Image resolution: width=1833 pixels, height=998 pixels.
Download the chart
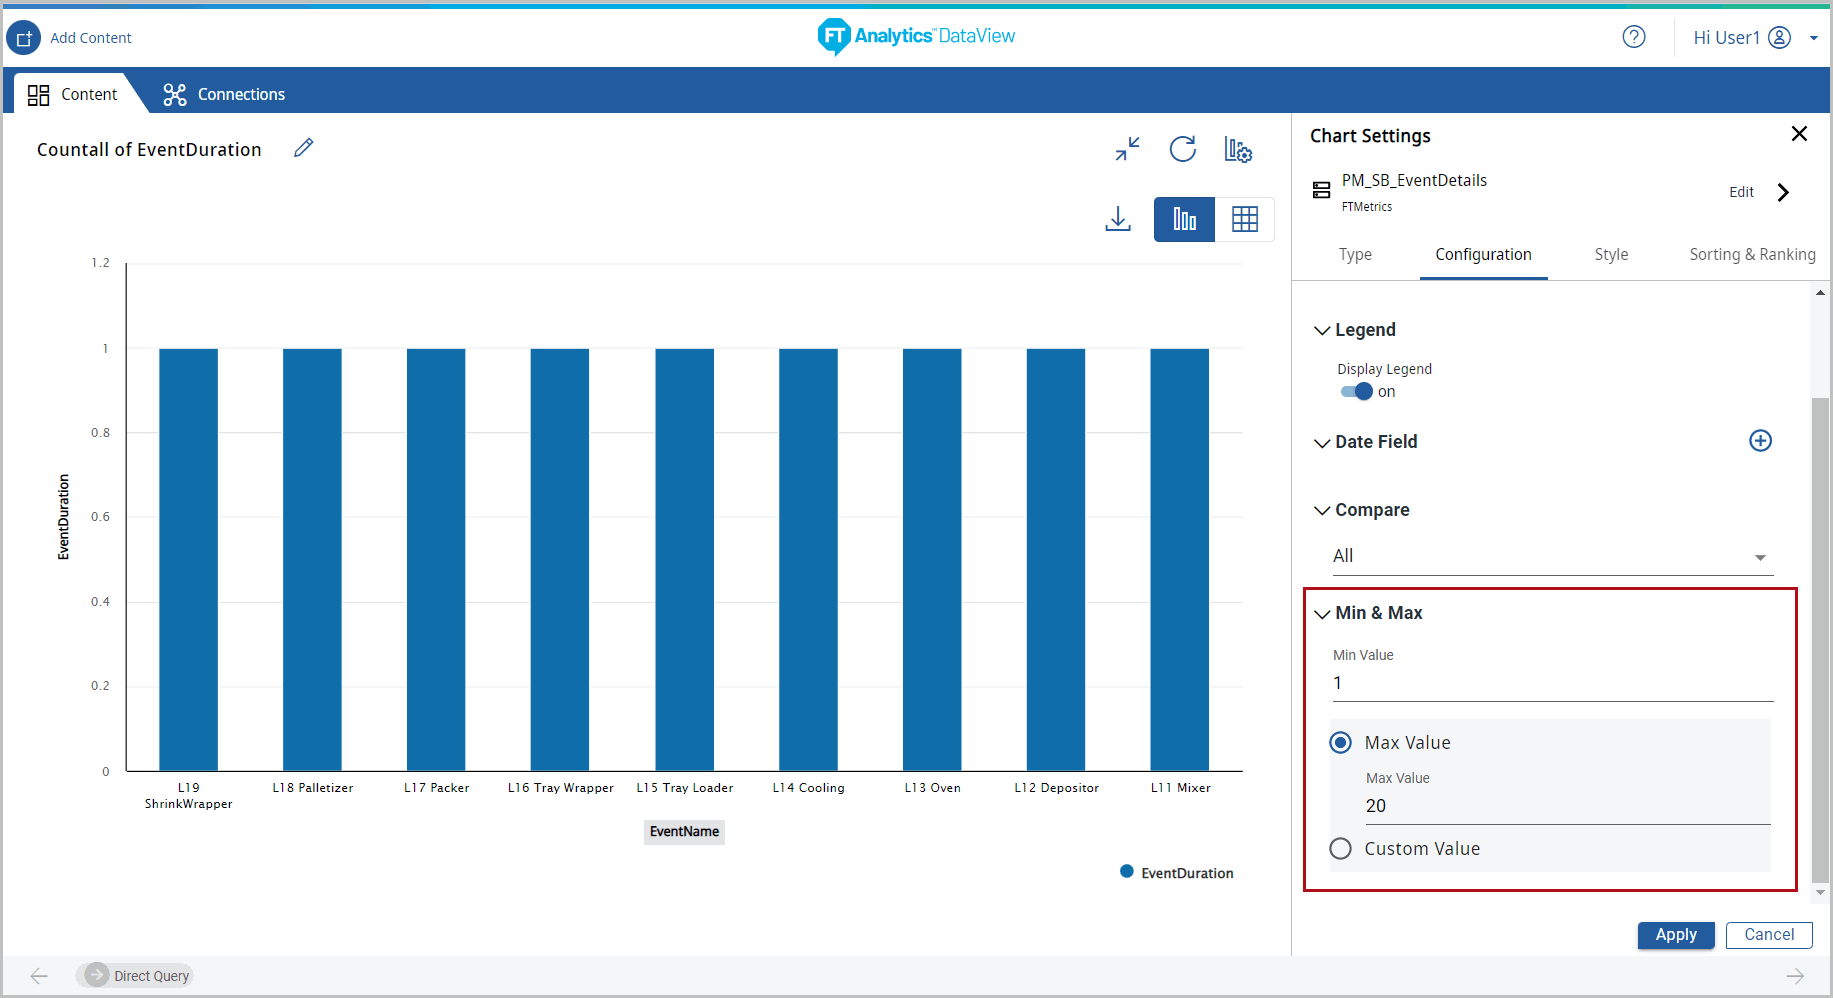1117,219
